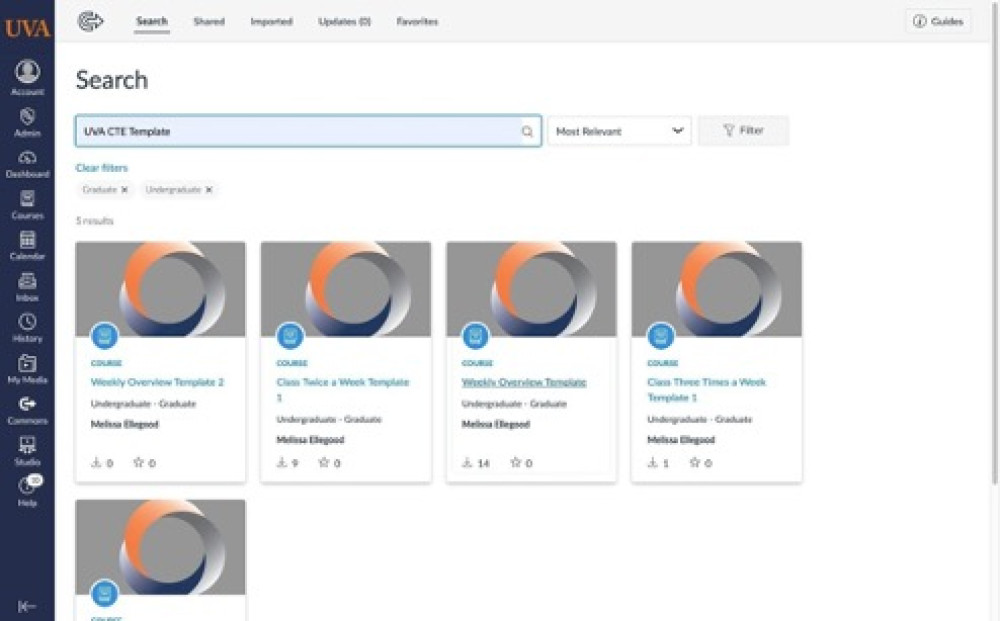The height and width of the screenshot is (621, 1000).
Task: Open the Inbox from sidebar
Action: coord(27,287)
